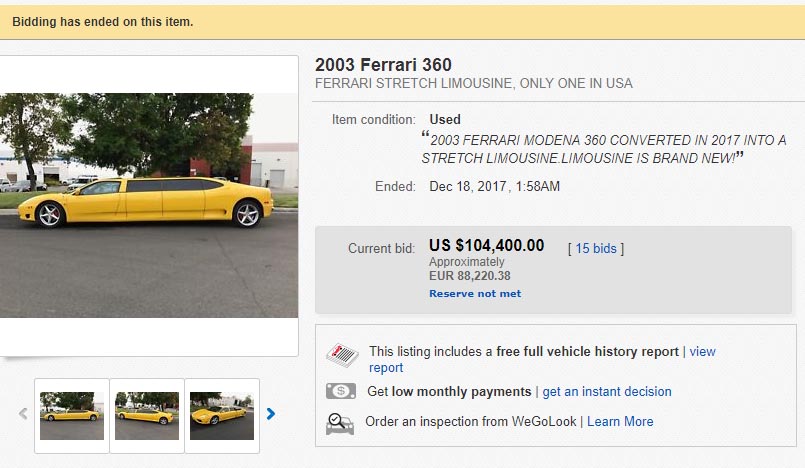The image size is (805, 468).
Task: Select the second limousine thumbnail
Action: (x=147, y=415)
